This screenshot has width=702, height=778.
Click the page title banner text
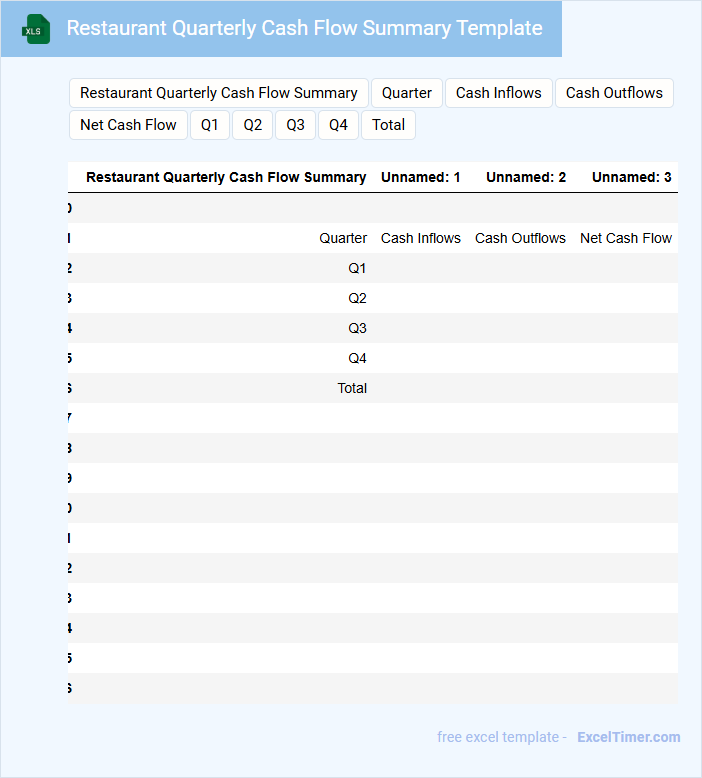[304, 29]
